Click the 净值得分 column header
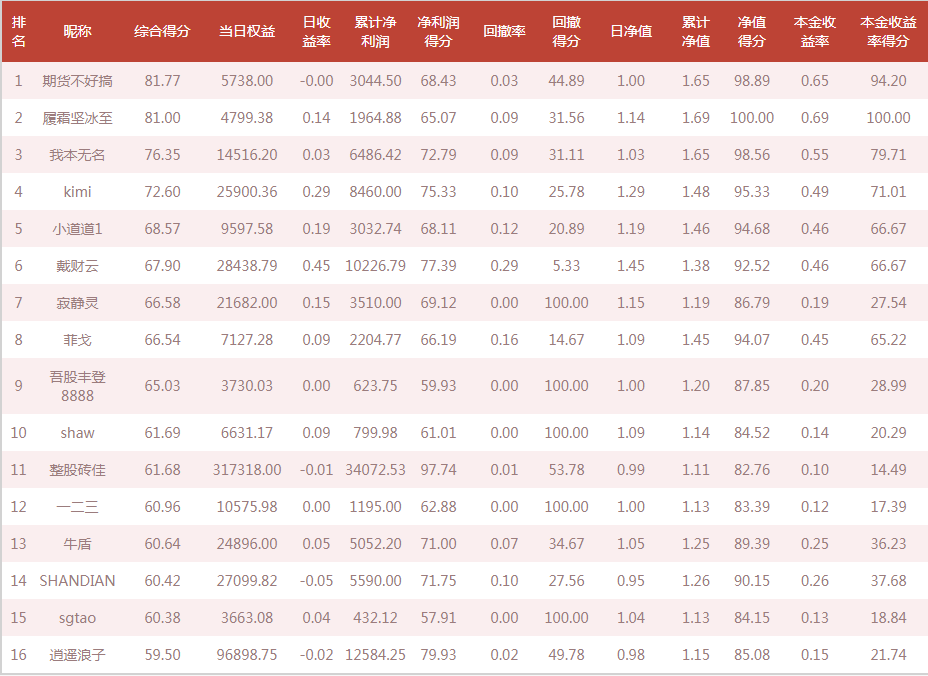The height and width of the screenshot is (676, 928). tap(752, 31)
